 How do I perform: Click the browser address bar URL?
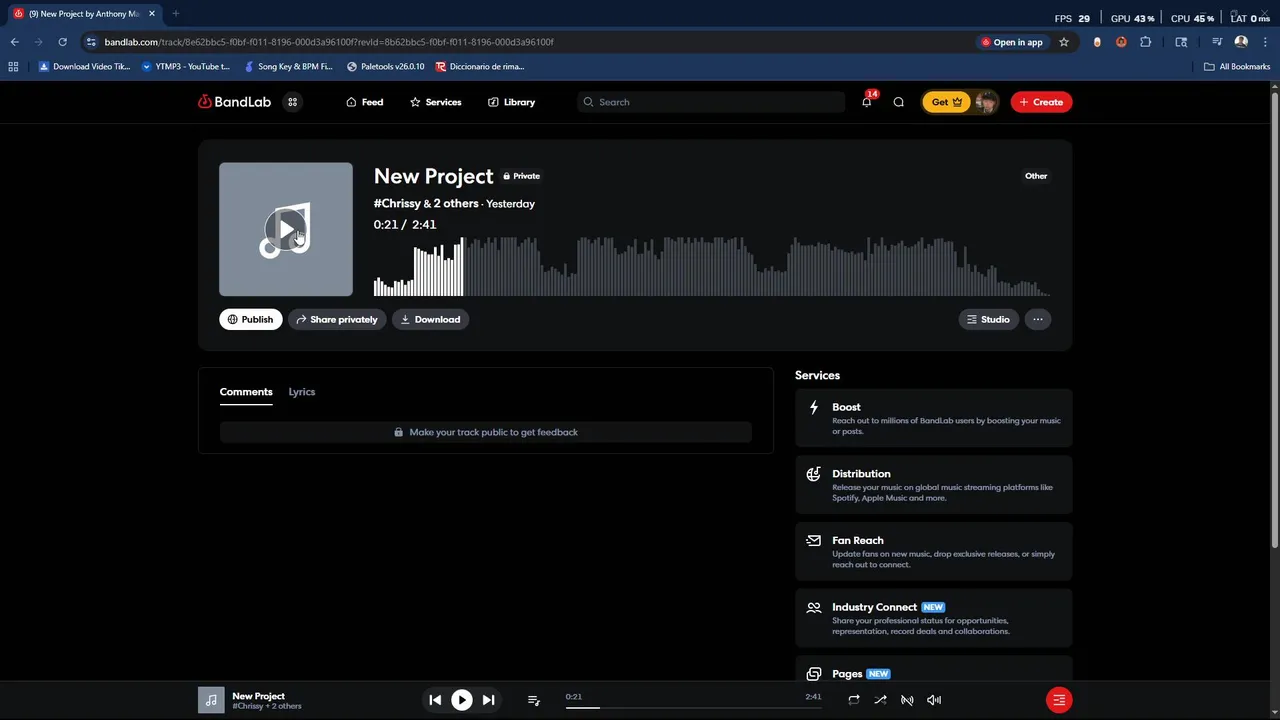pos(329,42)
